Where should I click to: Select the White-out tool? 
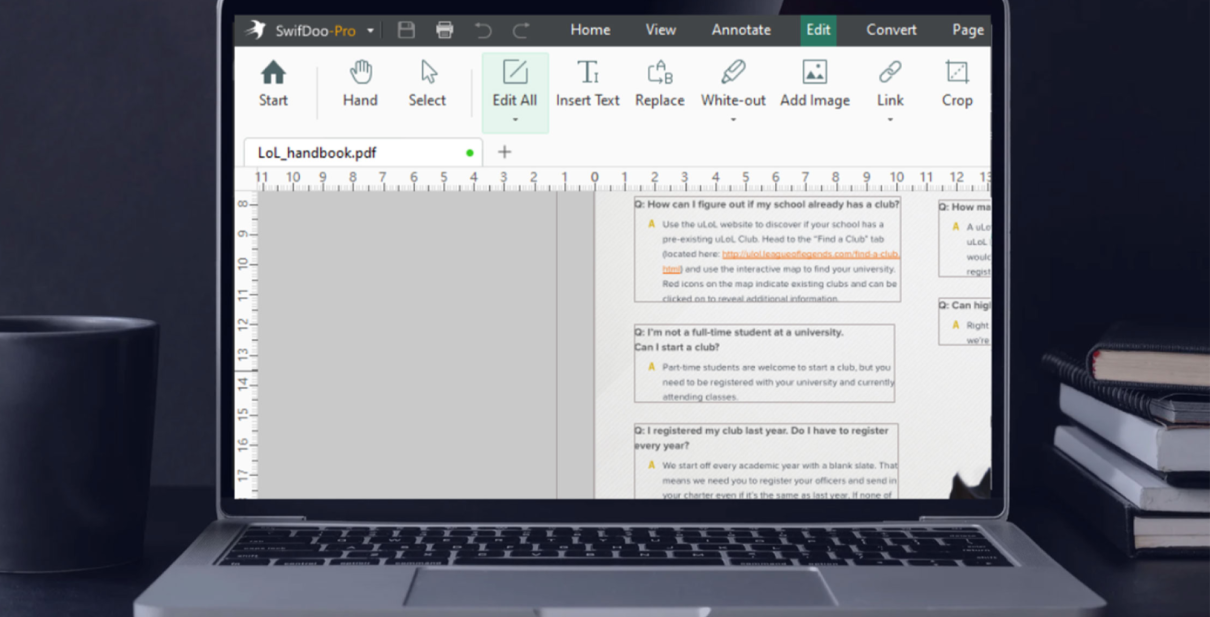[x=733, y=74]
